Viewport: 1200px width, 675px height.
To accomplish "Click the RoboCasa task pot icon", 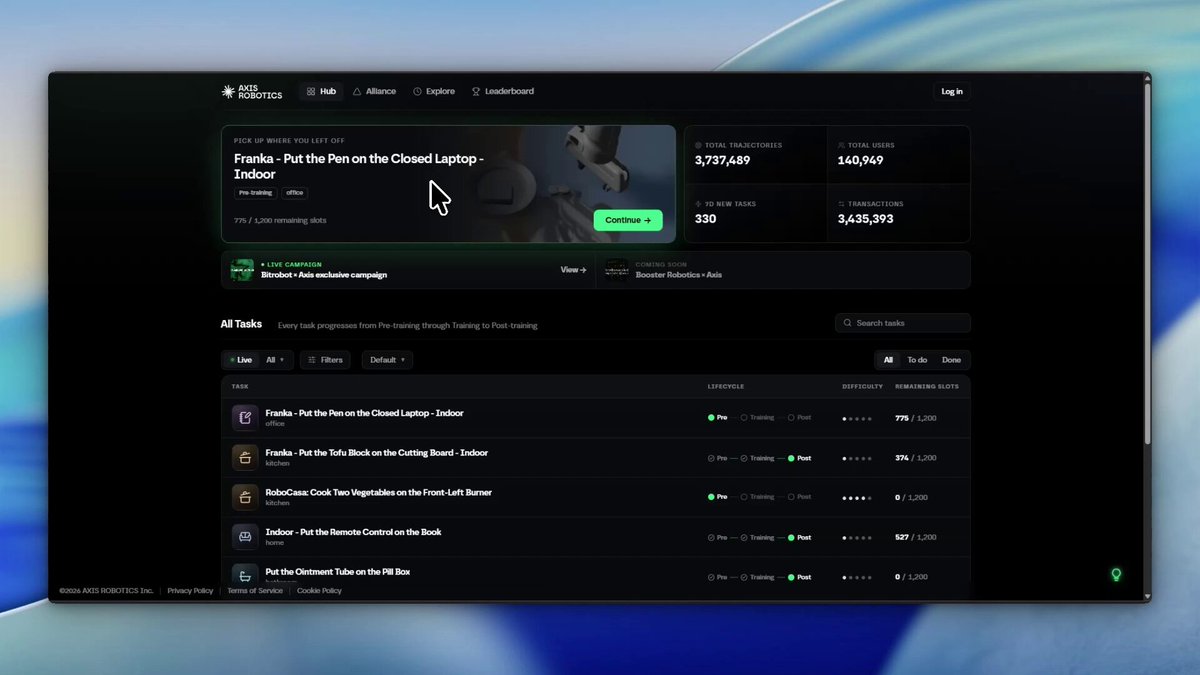I will [x=245, y=497].
